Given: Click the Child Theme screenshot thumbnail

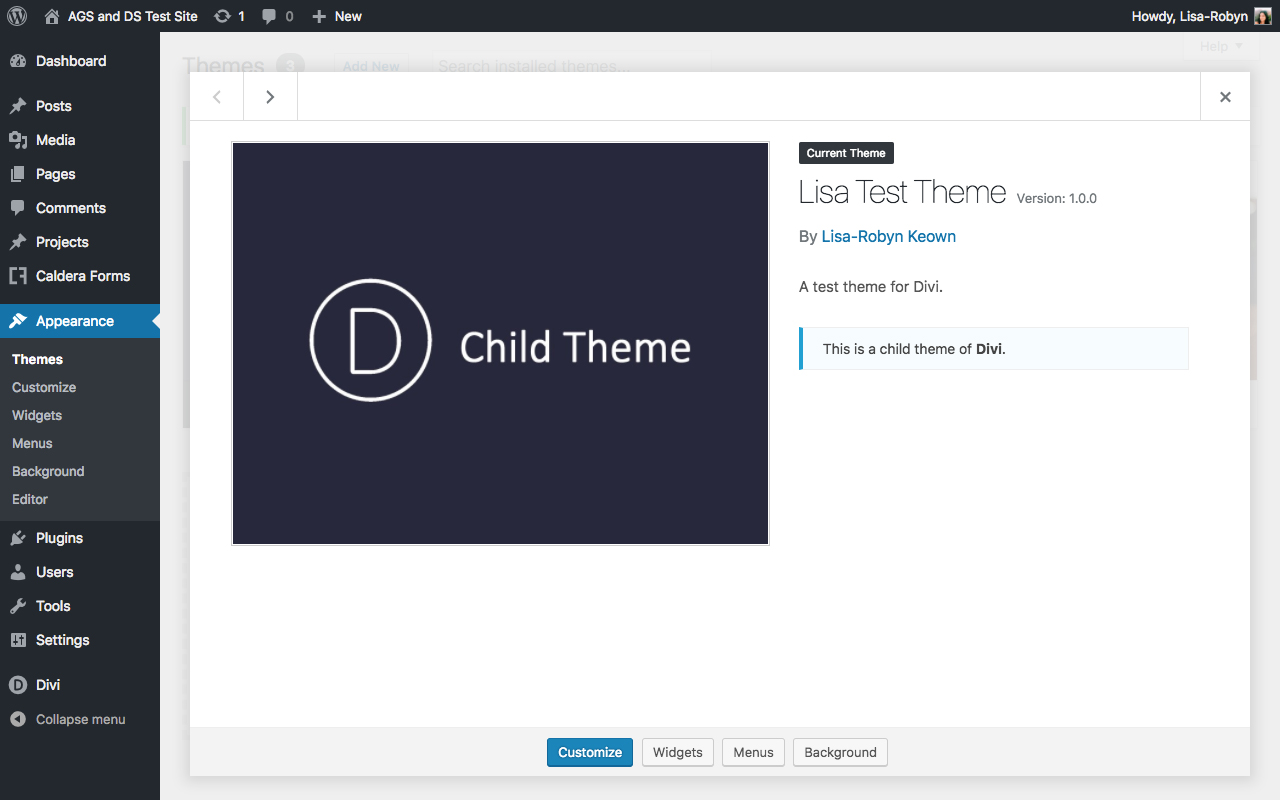Looking at the screenshot, I should tap(500, 343).
